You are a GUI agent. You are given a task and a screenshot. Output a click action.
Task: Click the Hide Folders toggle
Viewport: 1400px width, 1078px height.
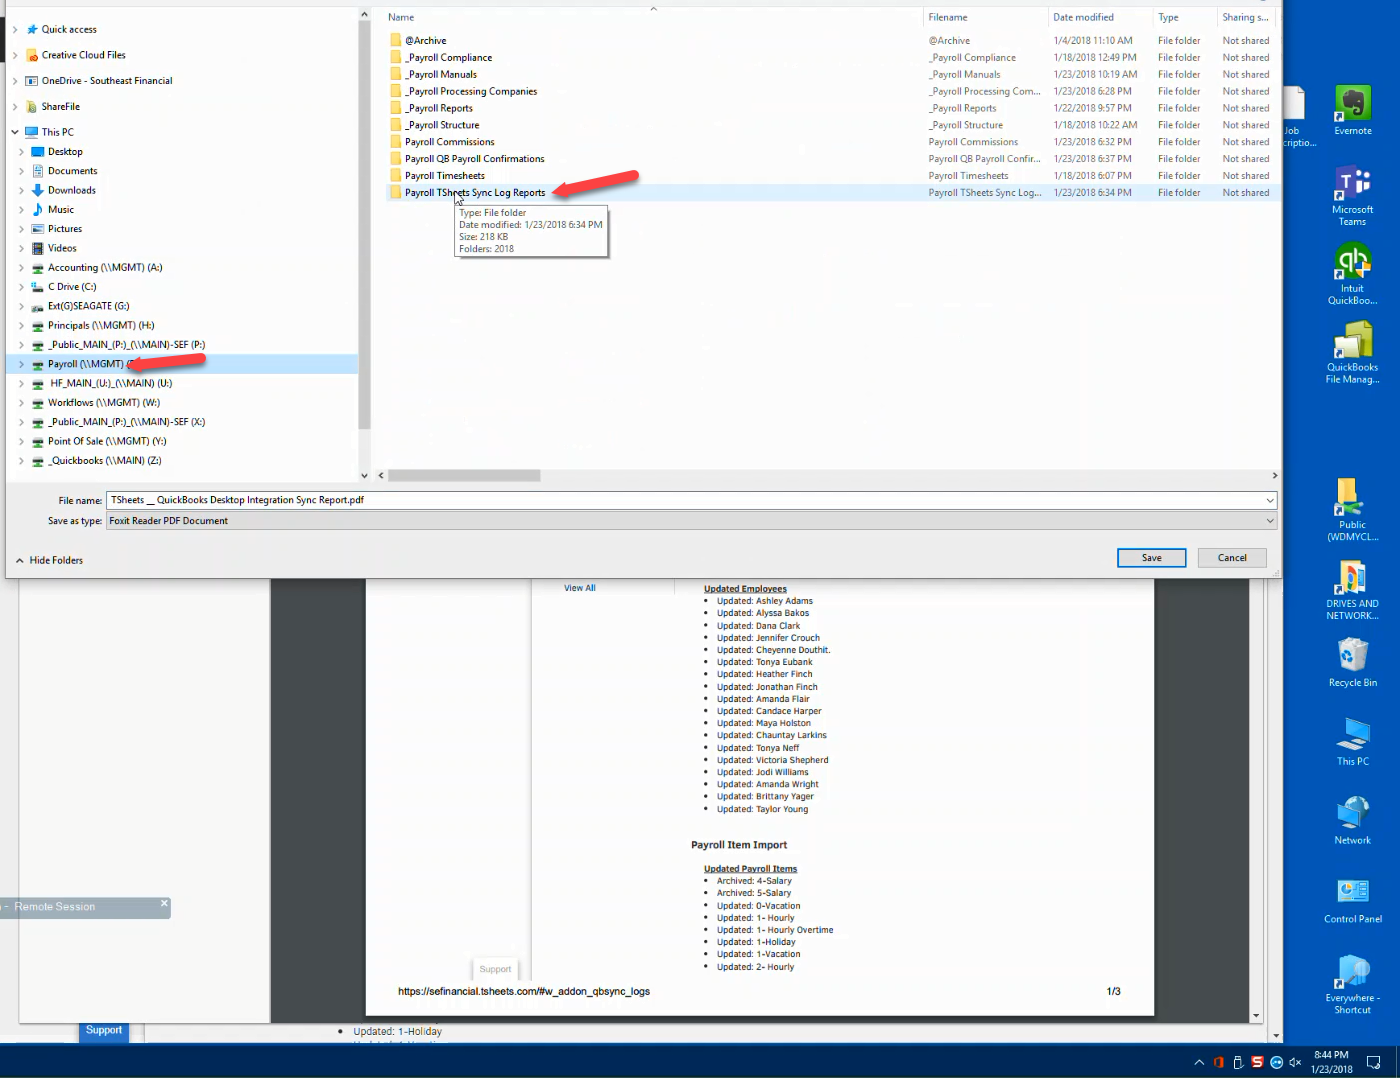pyautogui.click(x=50, y=561)
